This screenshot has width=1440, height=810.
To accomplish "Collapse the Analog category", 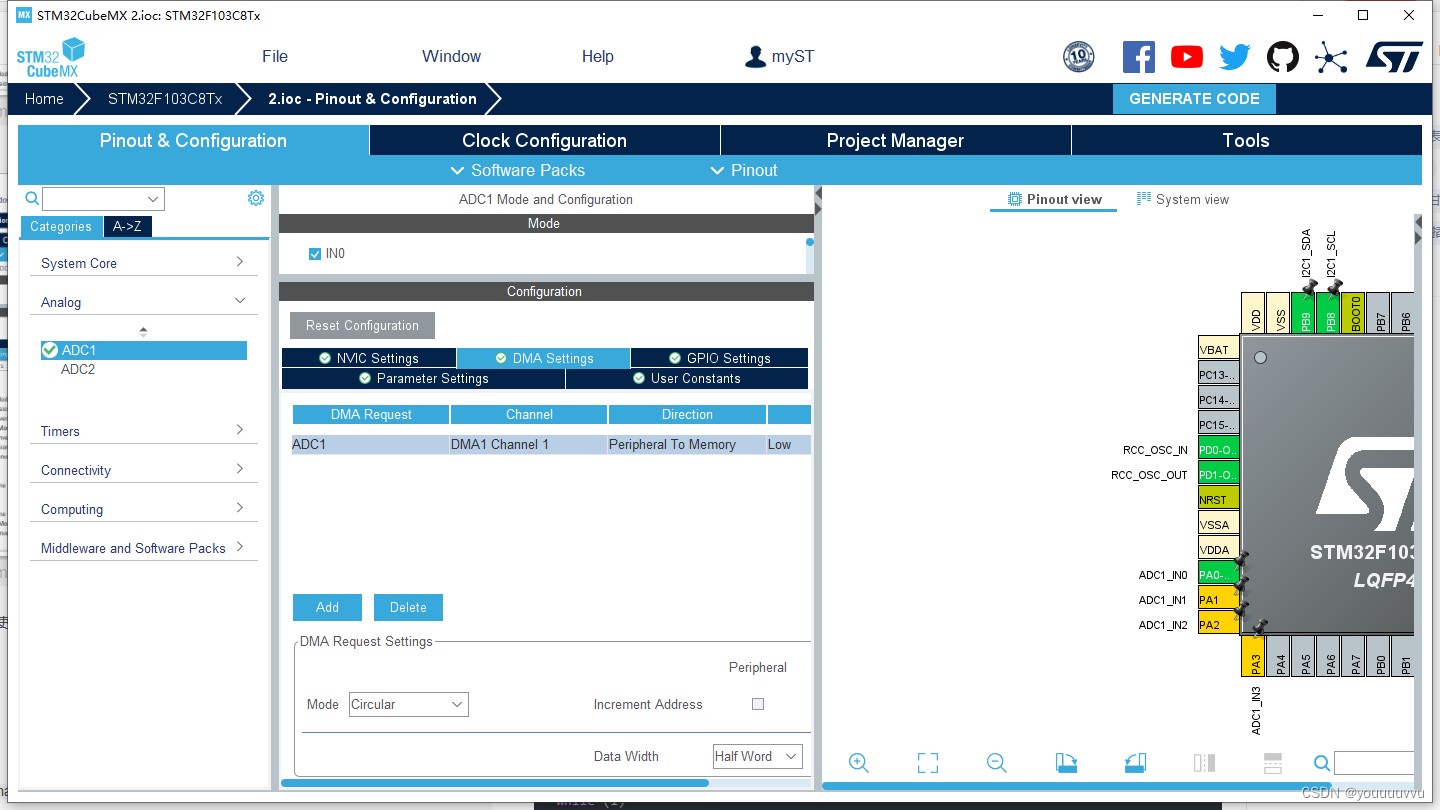I will tap(143, 302).
